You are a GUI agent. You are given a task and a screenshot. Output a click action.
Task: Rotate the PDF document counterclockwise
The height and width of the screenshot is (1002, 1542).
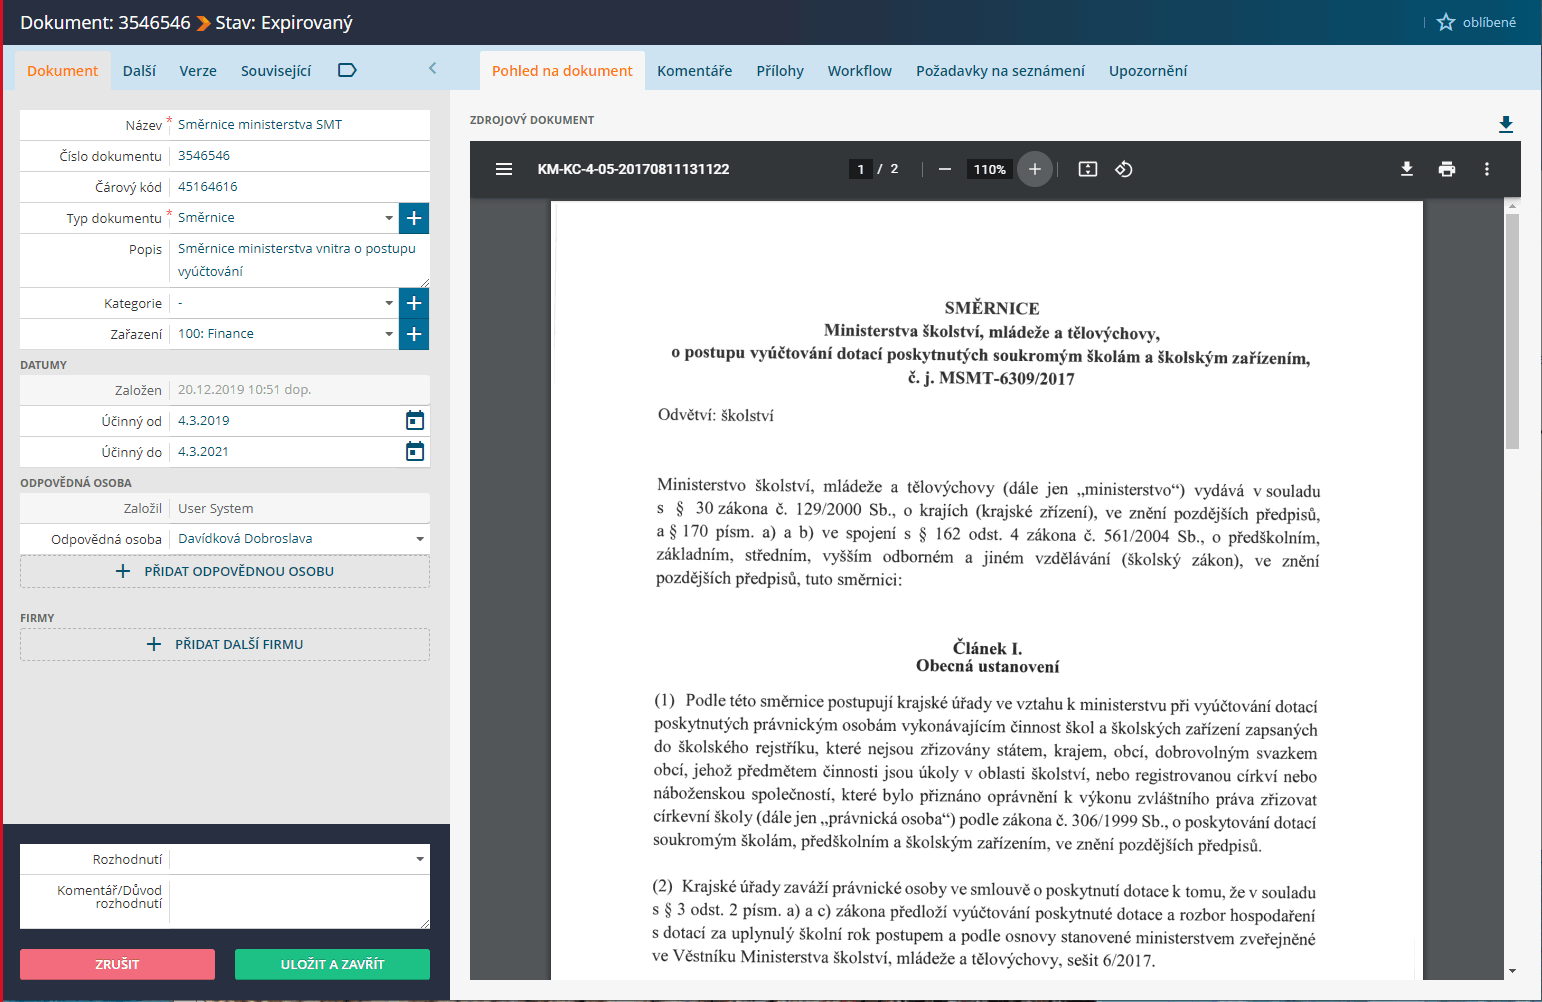click(x=1124, y=169)
